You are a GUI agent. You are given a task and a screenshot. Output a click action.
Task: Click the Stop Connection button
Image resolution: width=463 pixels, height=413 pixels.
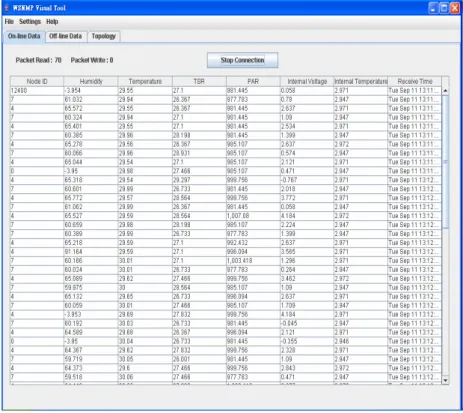pos(242,60)
